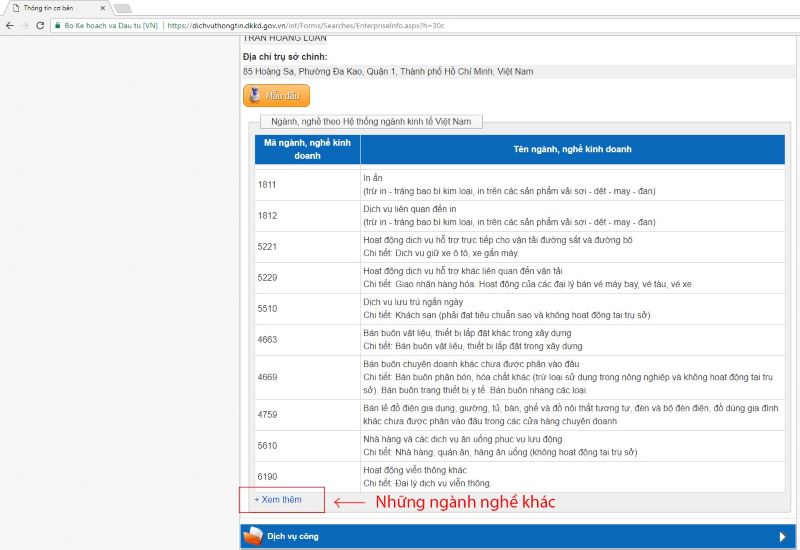Click 'Ngành, nghề theo Hệ thống ngành kinh tế' heading
Screen dimensions: 800x550
371,121
